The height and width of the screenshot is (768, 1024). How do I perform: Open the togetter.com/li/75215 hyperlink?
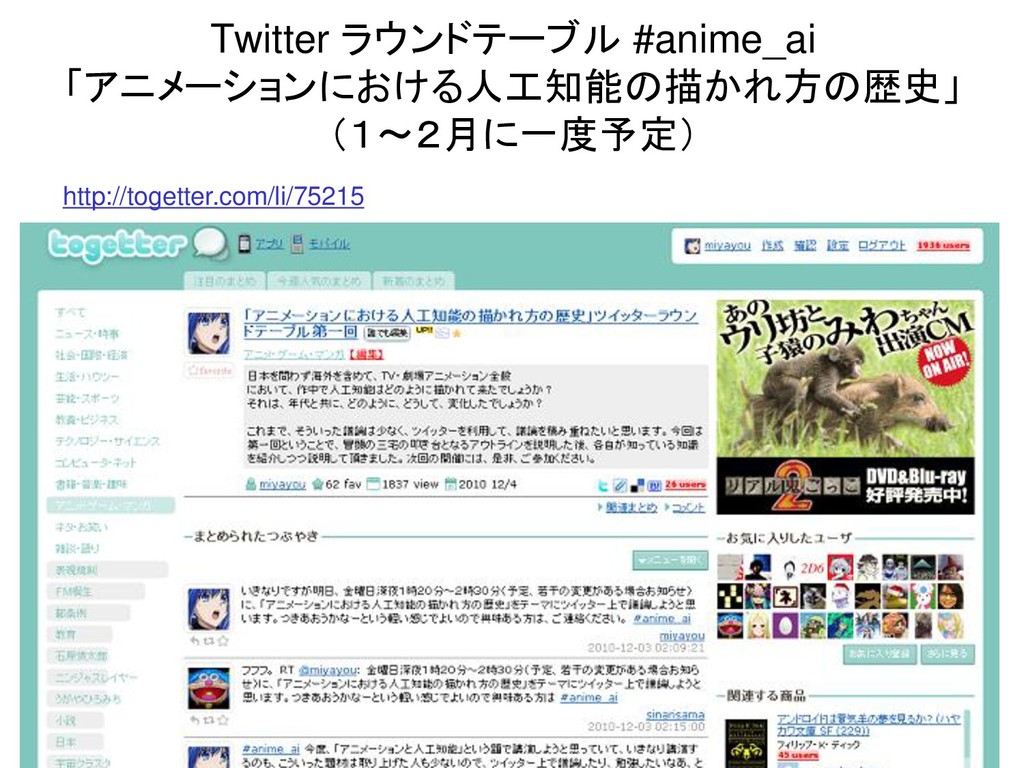[x=213, y=196]
